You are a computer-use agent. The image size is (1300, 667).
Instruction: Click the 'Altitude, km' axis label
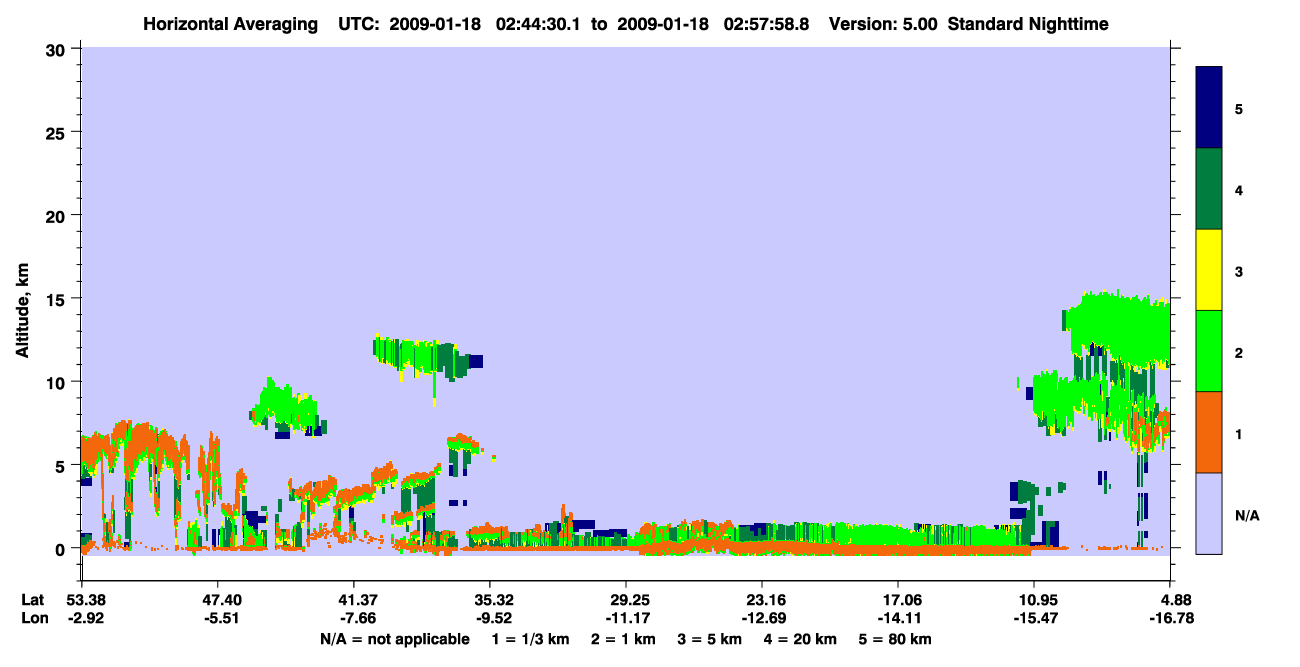22,313
